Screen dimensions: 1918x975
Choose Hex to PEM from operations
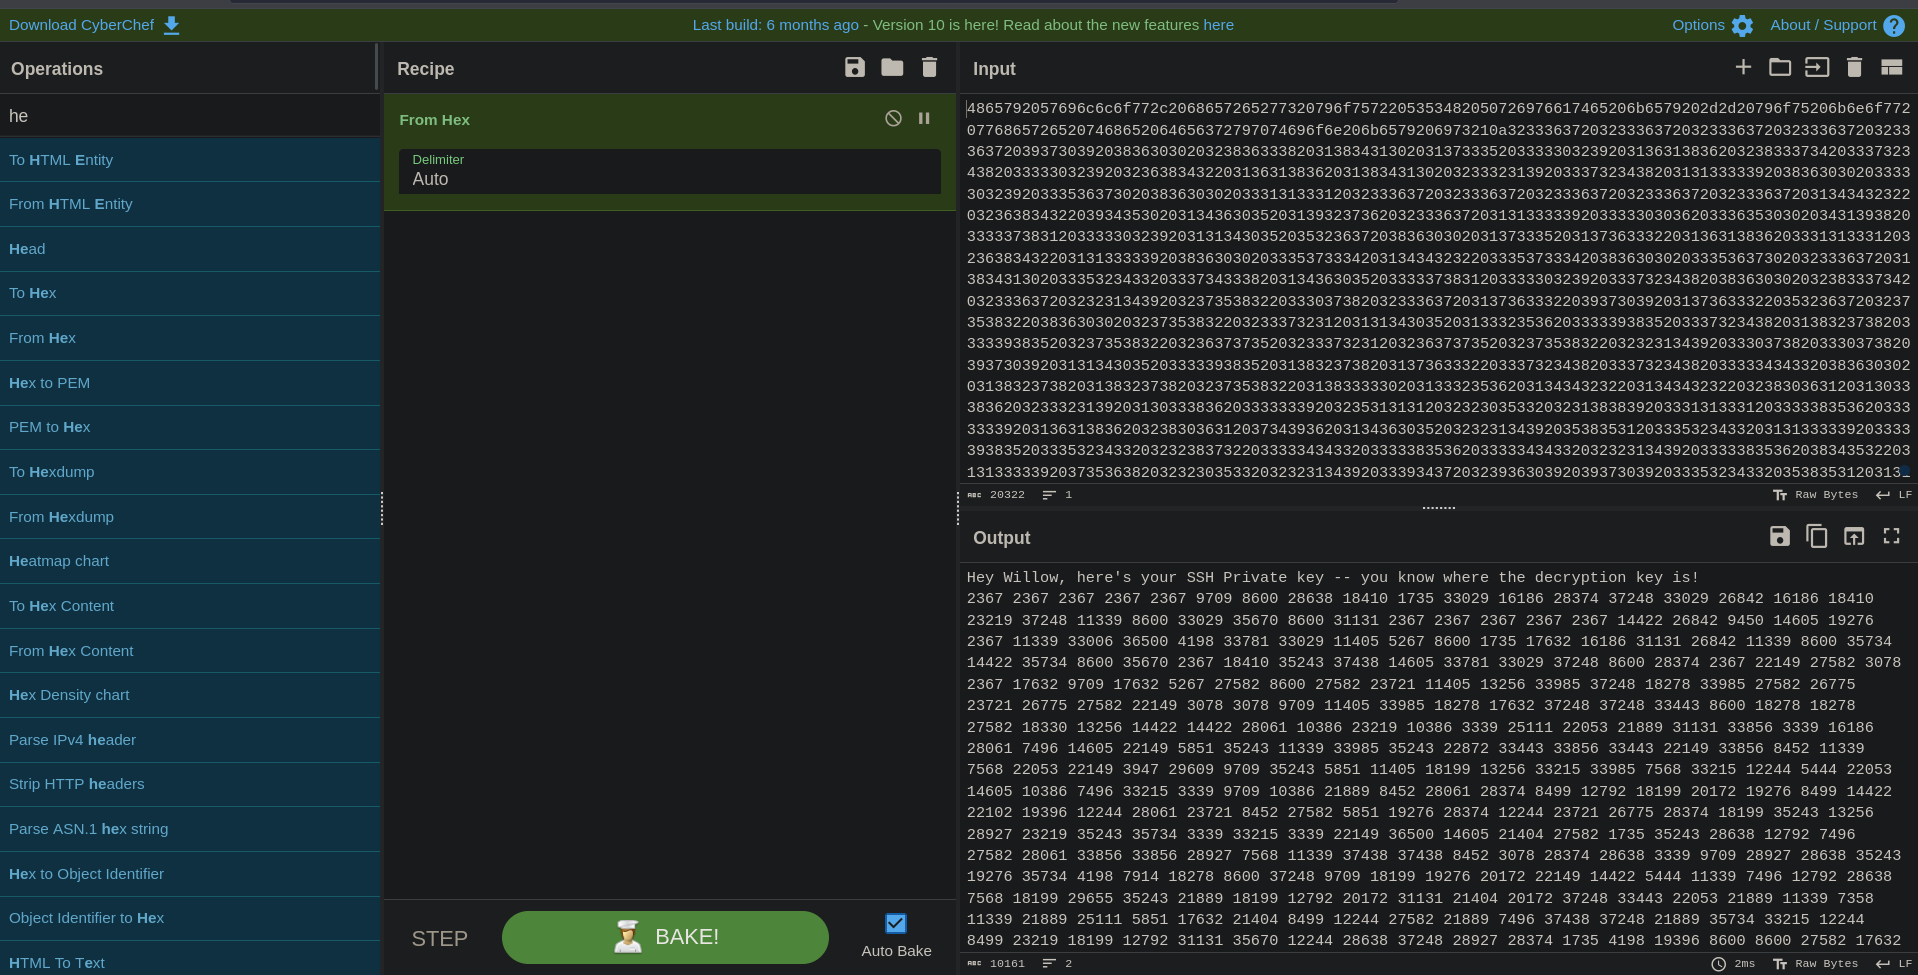(x=50, y=383)
